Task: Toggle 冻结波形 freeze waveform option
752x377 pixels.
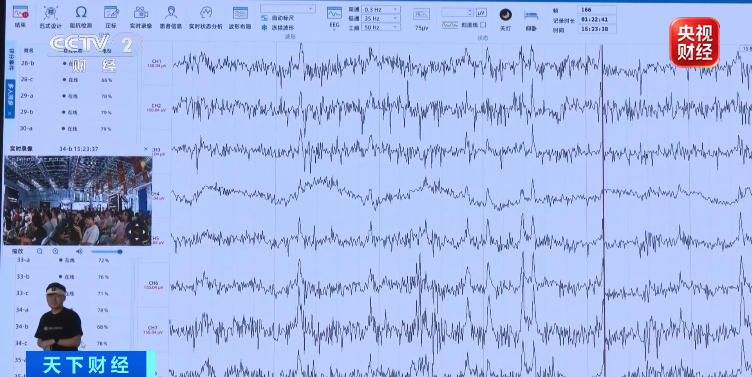Action: click(x=278, y=28)
